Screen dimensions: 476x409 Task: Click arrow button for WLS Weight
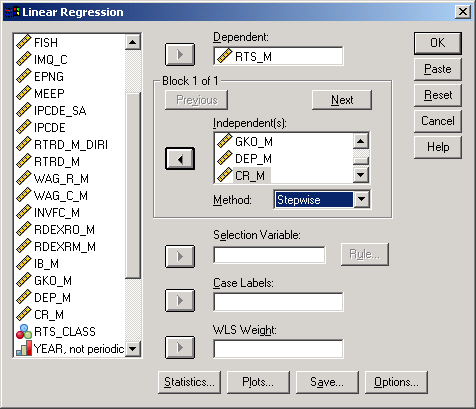(180, 348)
